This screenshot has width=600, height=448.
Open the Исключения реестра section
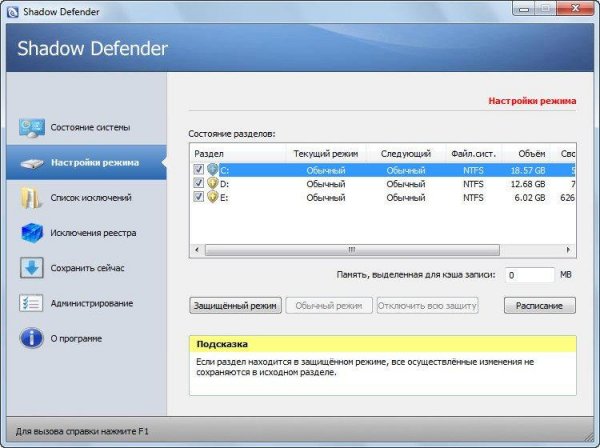(x=86, y=233)
